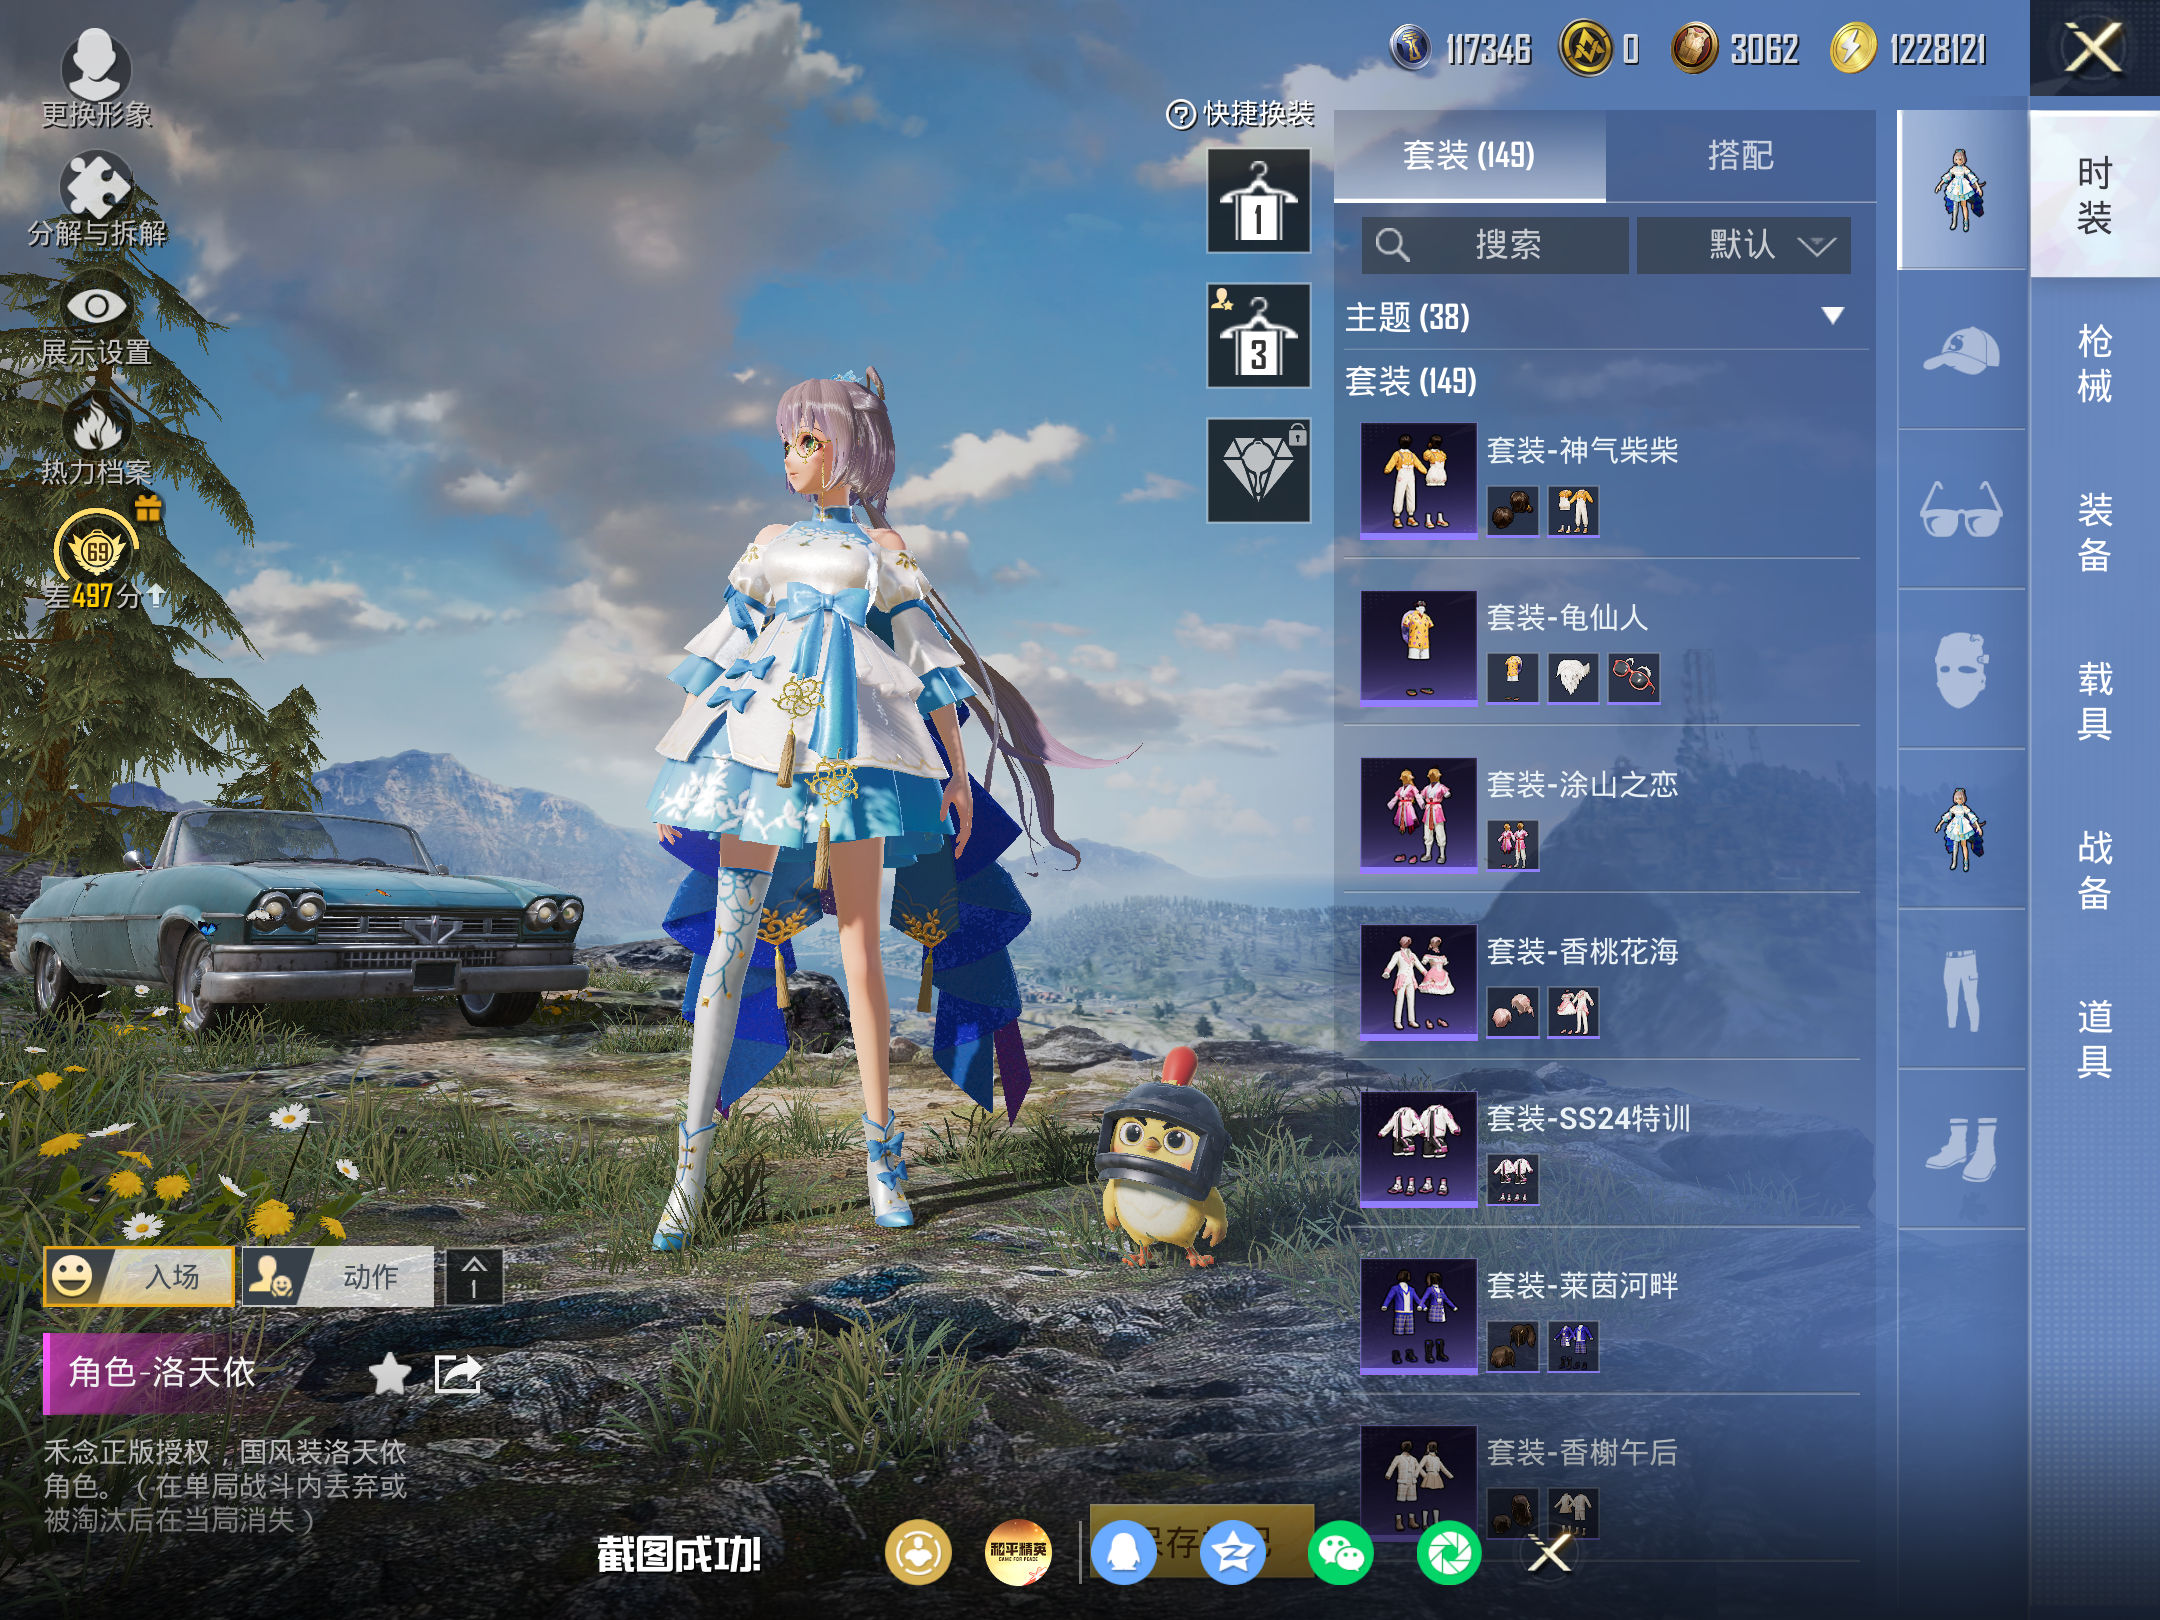Dismiss the screenshot share bar
Image resolution: width=2160 pixels, height=1620 pixels.
click(1550, 1553)
